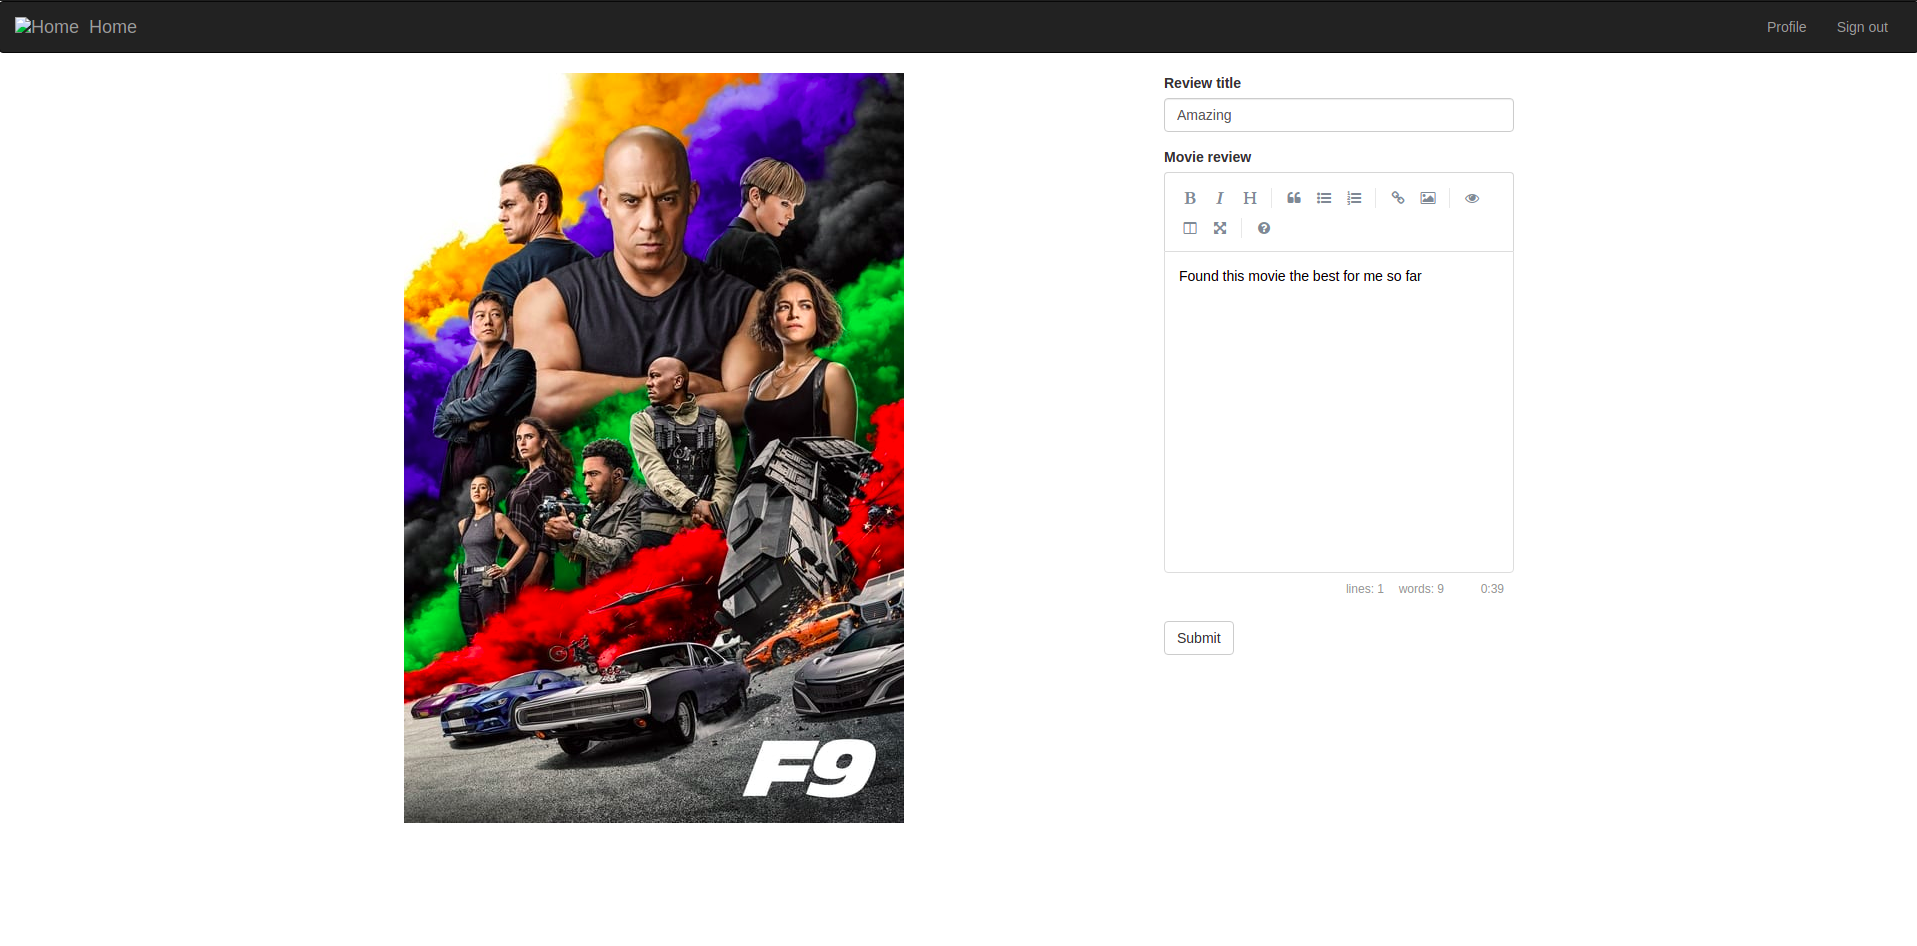Open the markdown help guide

pos(1264,228)
